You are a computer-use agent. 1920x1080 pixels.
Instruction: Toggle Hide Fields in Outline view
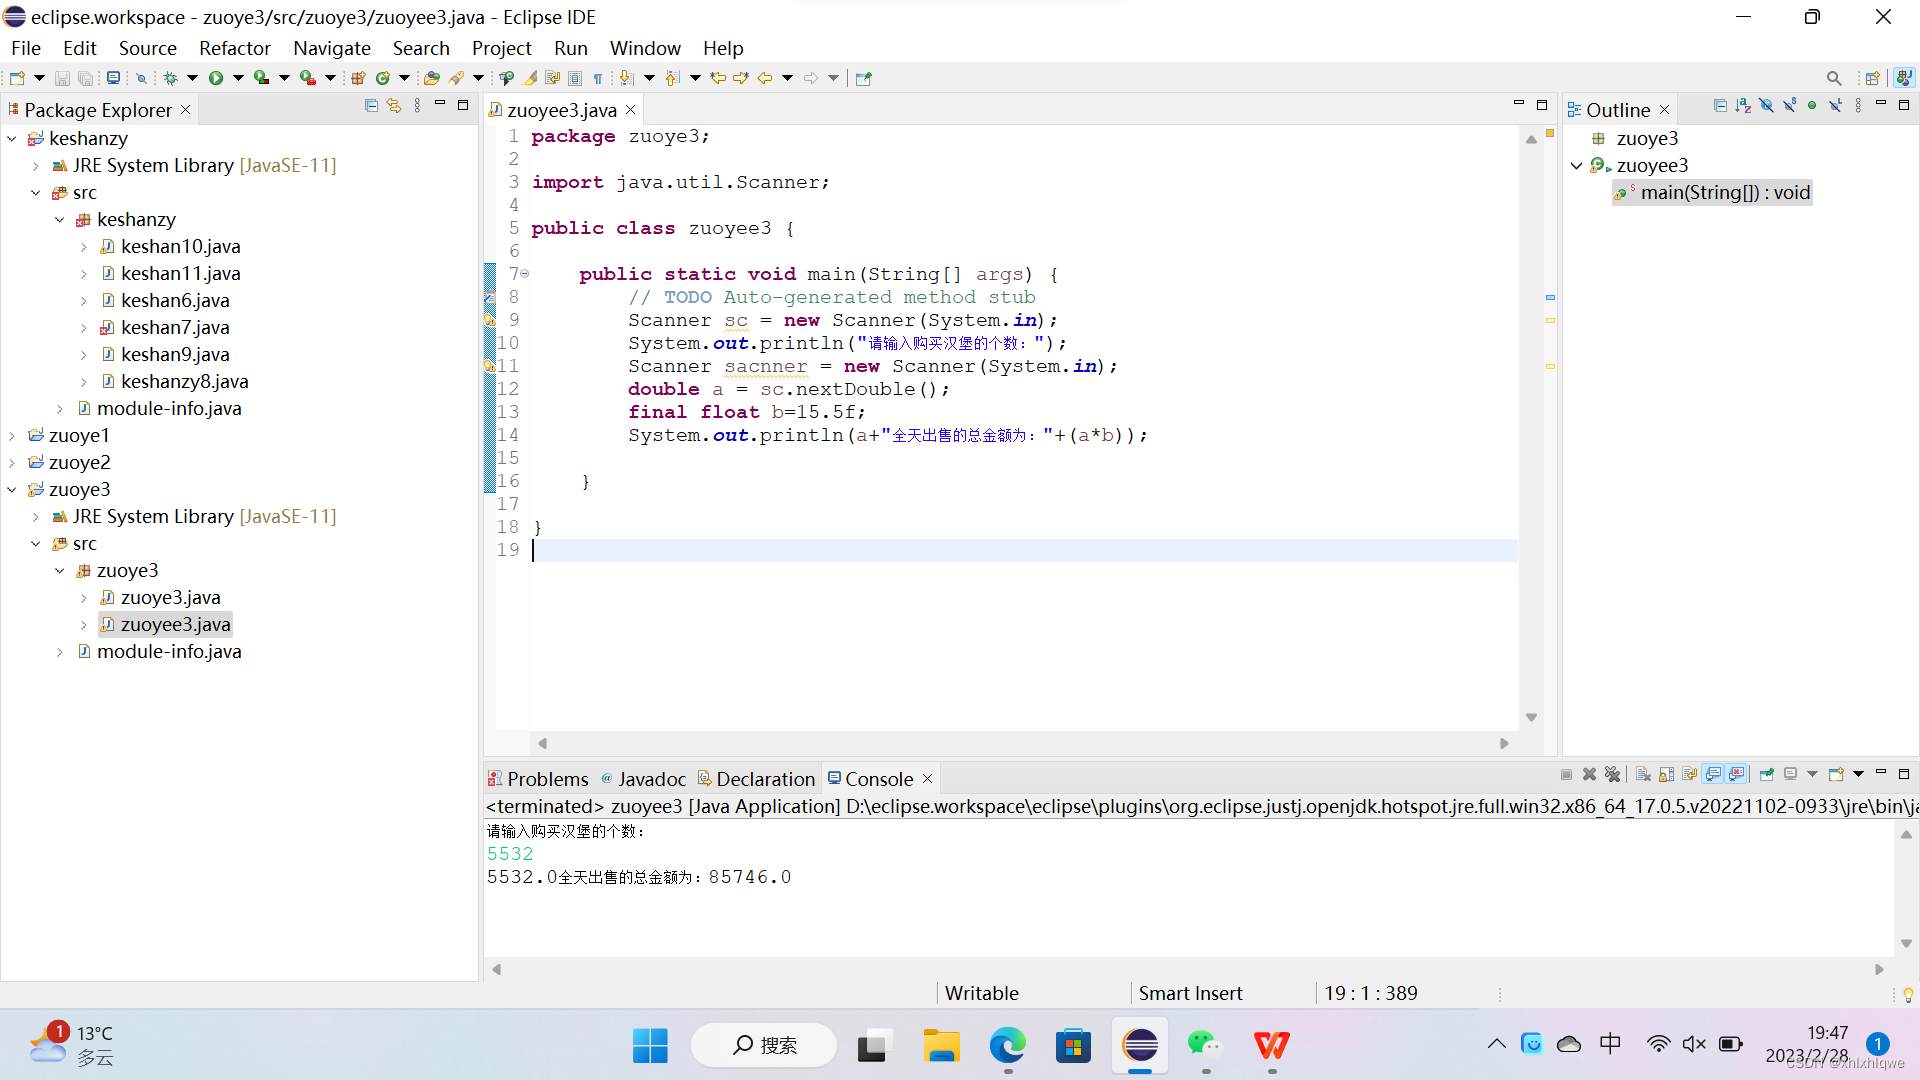coord(1766,106)
